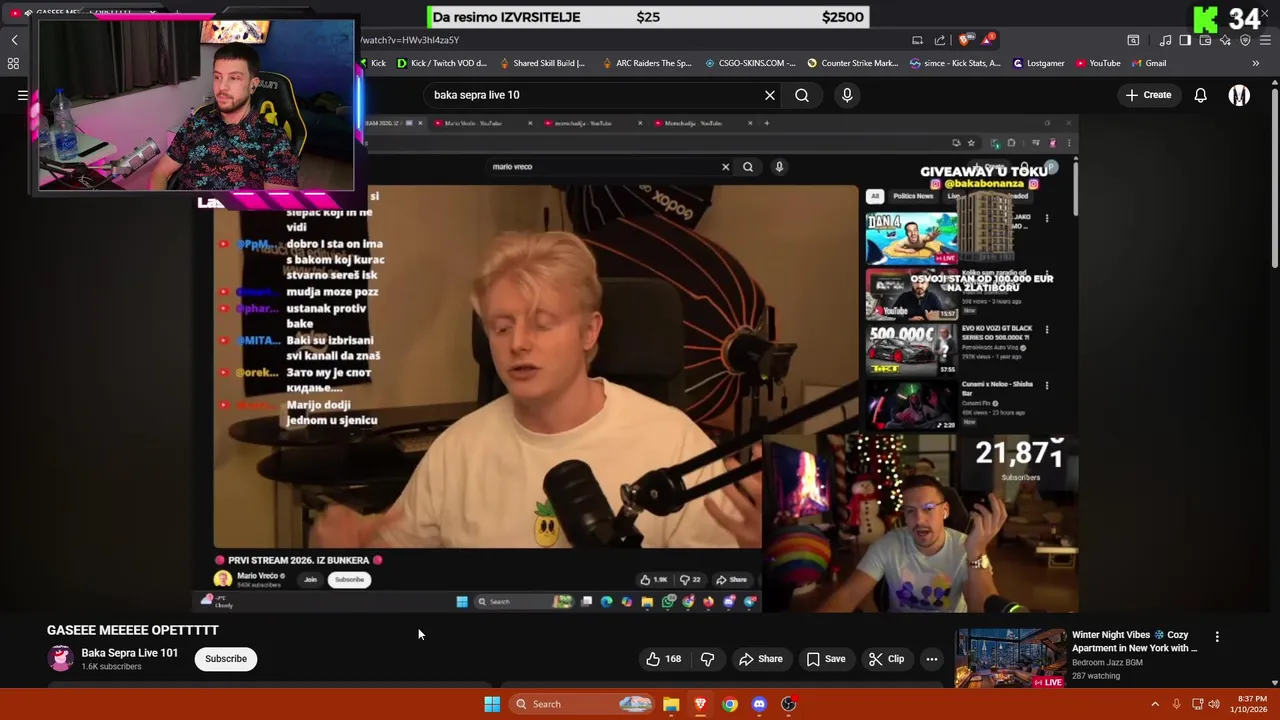Click the cast screen icon in address bar
This screenshot has width=1280, height=720.
(917, 40)
